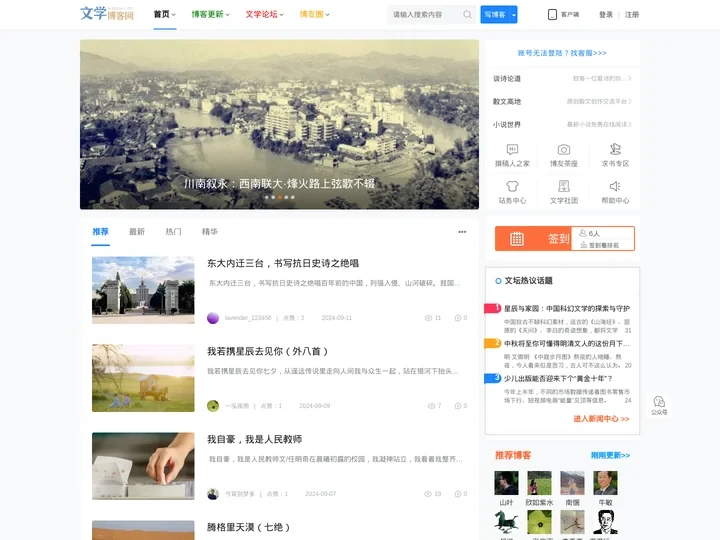
Task: Click comment icon on 我自豪，我是人民教师 post
Action: (x=458, y=494)
